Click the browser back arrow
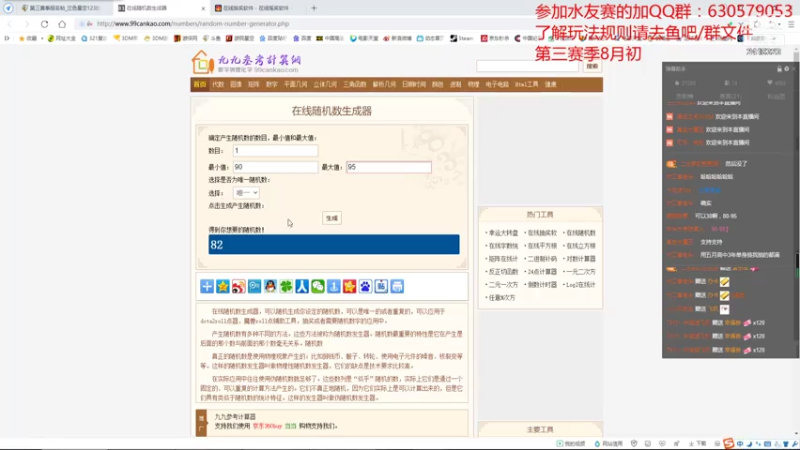Viewport: 800px width, 450px height. pyautogui.click(x=10, y=24)
